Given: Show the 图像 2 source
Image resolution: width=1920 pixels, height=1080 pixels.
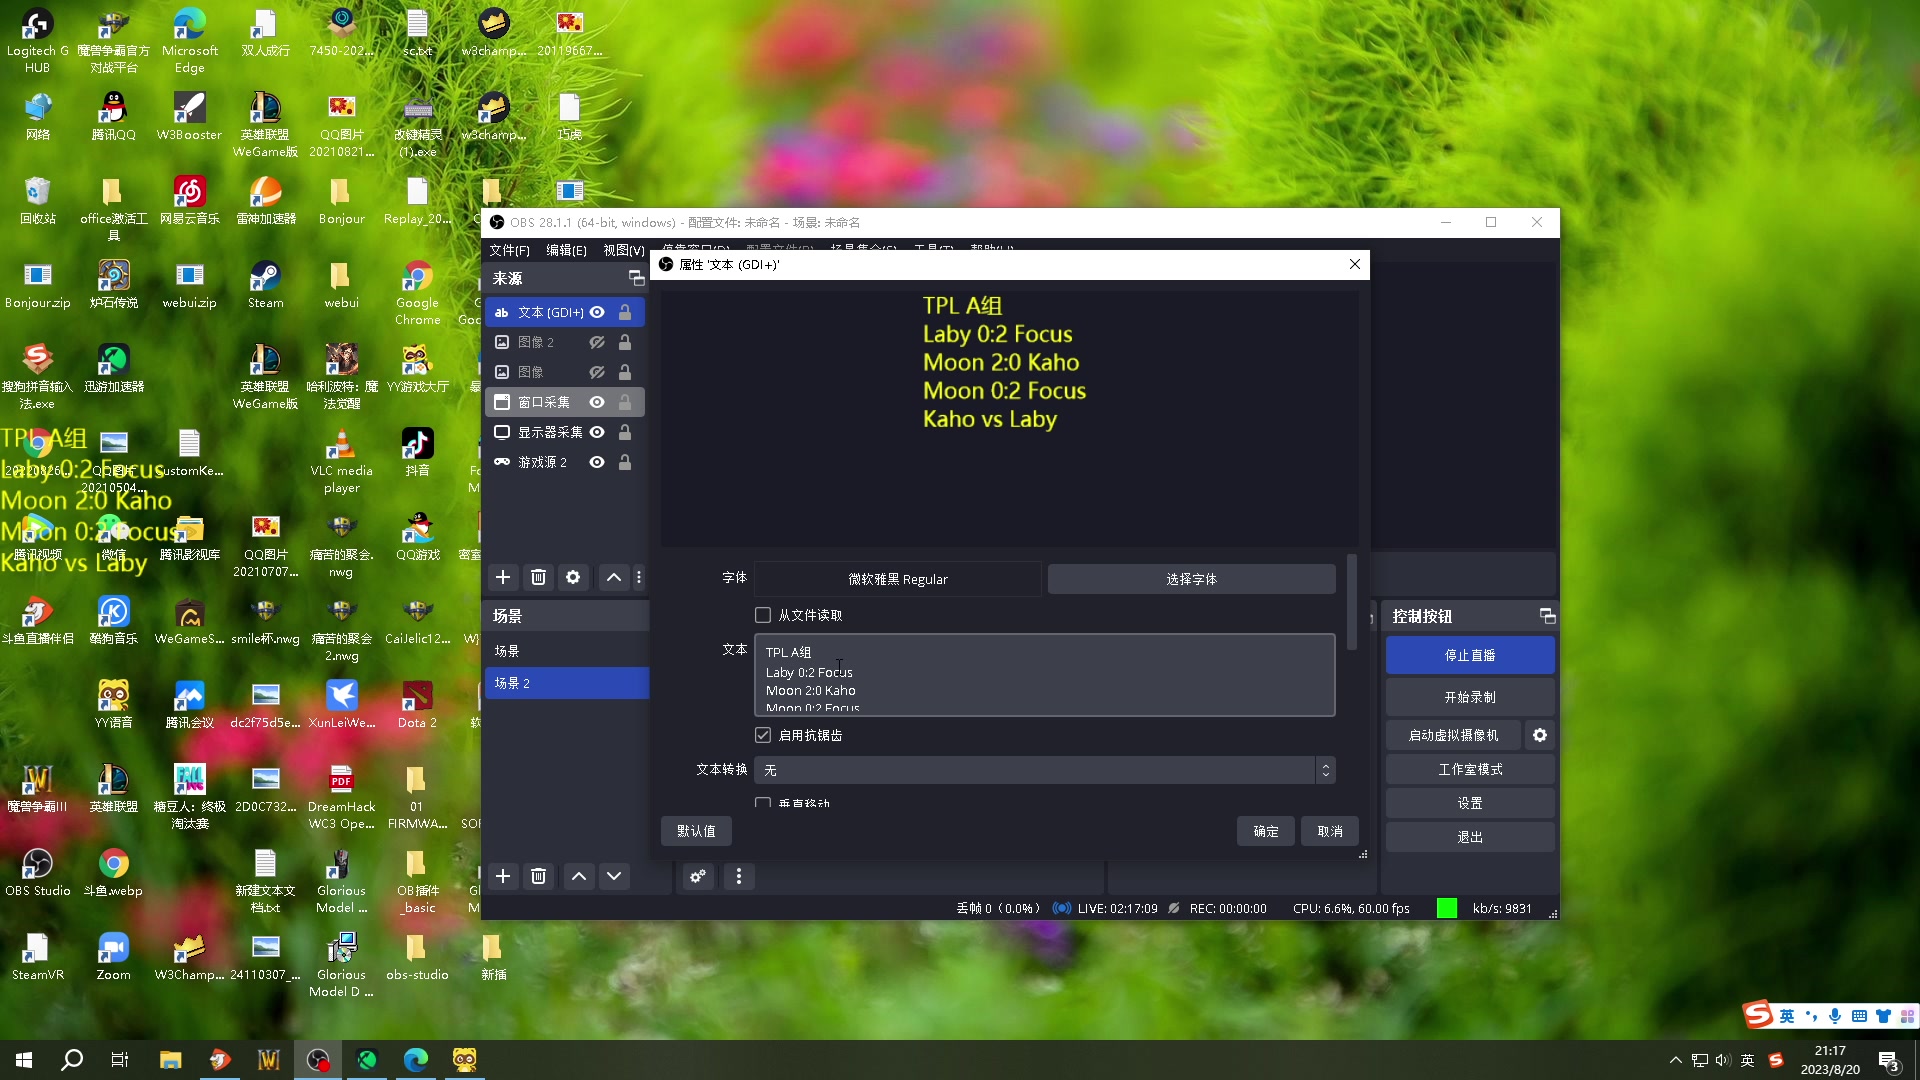Looking at the screenshot, I should coord(597,342).
